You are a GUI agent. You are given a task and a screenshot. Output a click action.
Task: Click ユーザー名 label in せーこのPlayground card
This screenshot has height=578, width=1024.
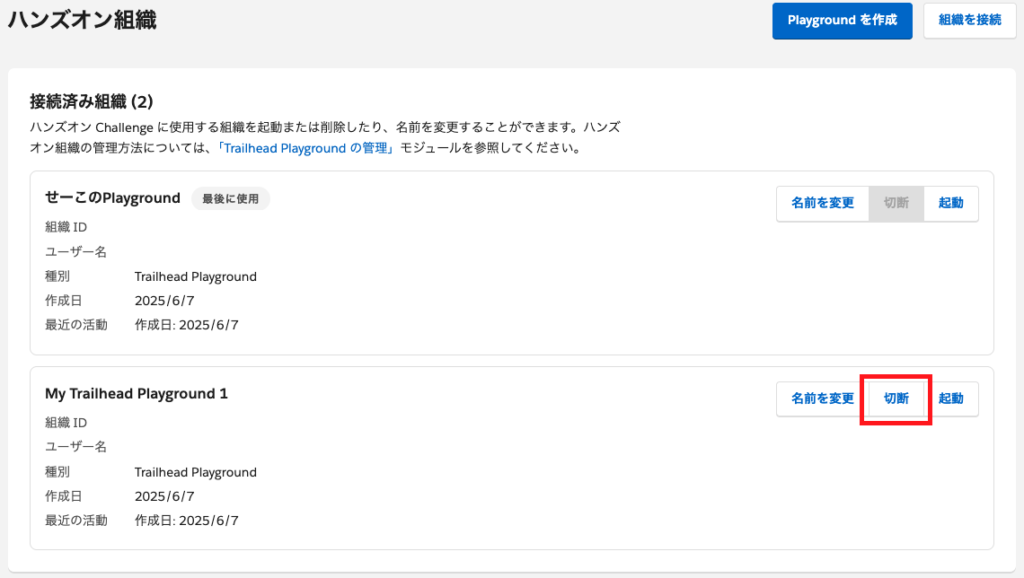(x=76, y=251)
